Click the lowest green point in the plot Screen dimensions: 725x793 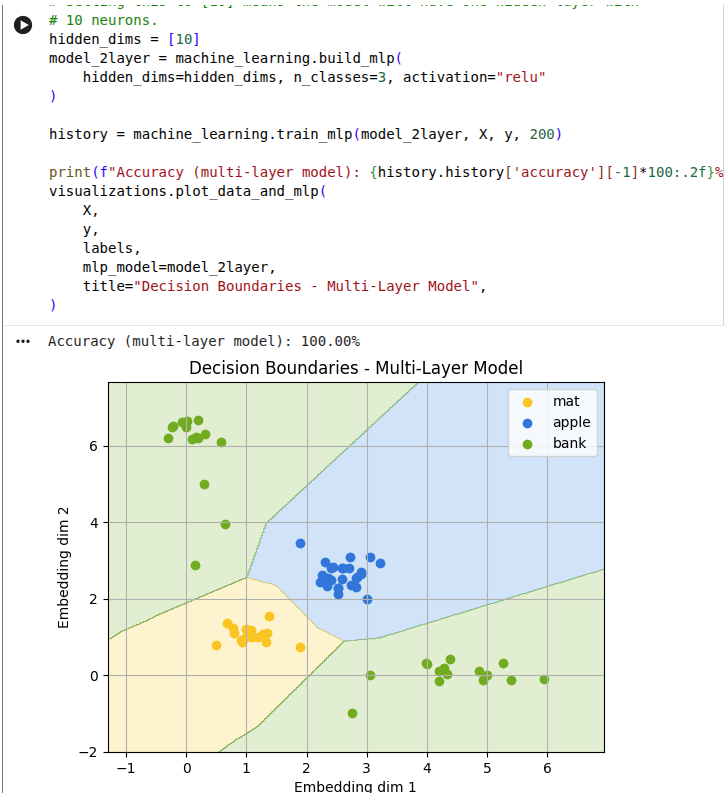[x=352, y=713]
